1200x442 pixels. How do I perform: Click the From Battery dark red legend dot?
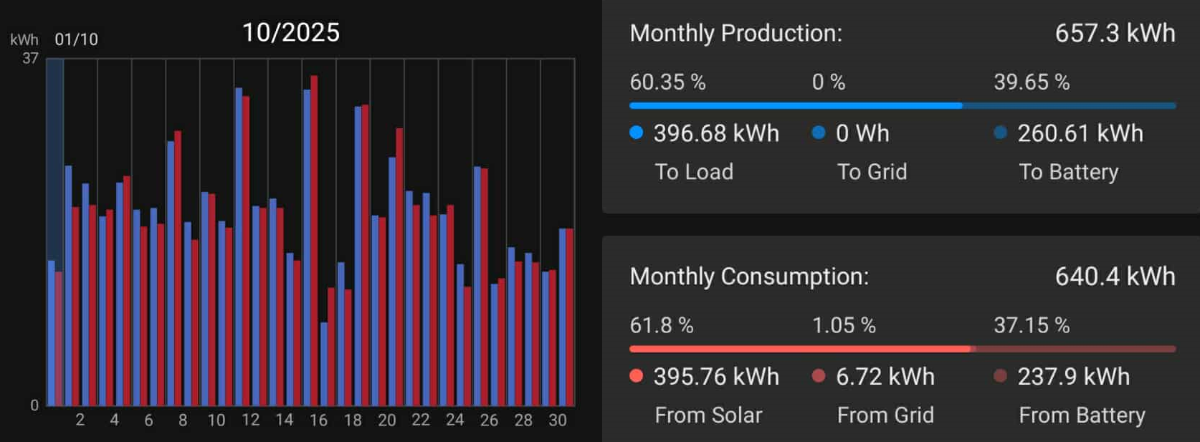(1001, 377)
